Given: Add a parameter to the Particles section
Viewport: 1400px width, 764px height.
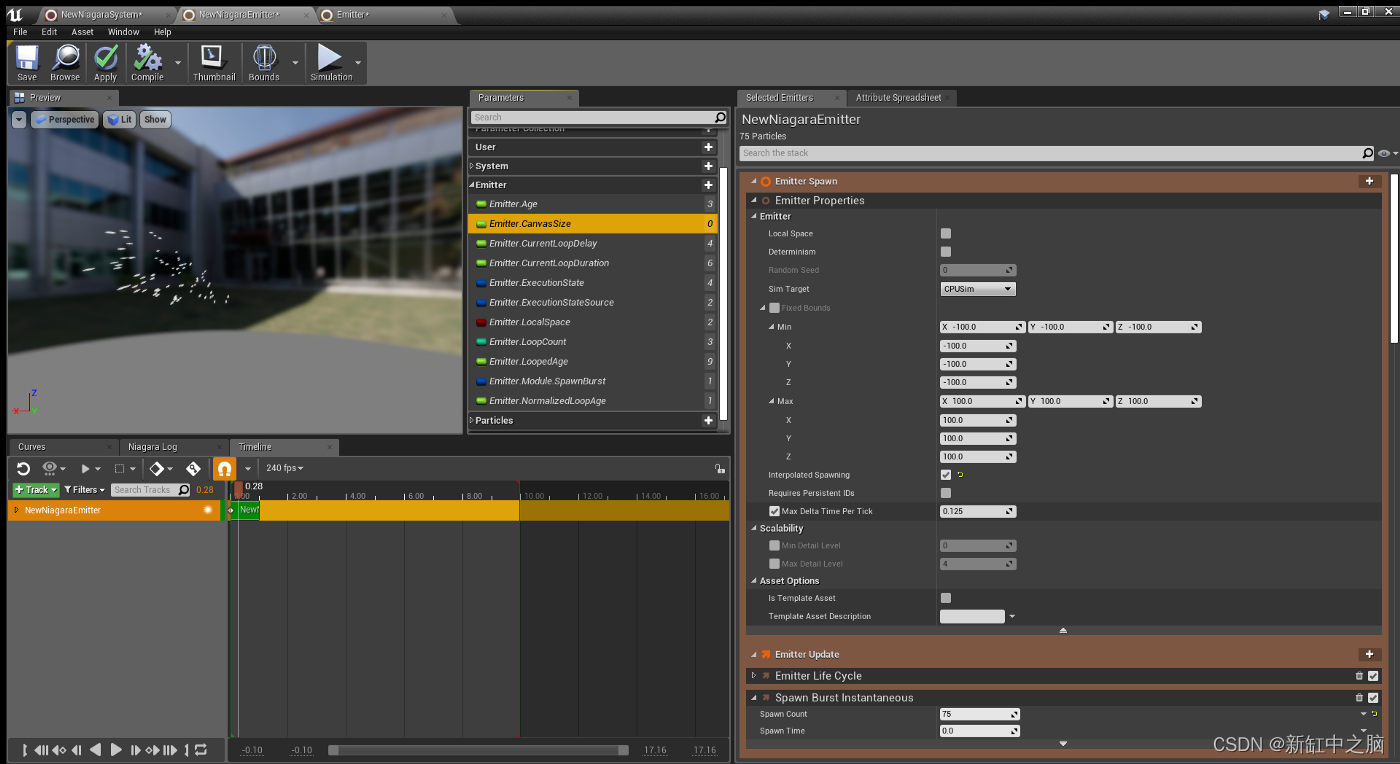Looking at the screenshot, I should tap(708, 420).
